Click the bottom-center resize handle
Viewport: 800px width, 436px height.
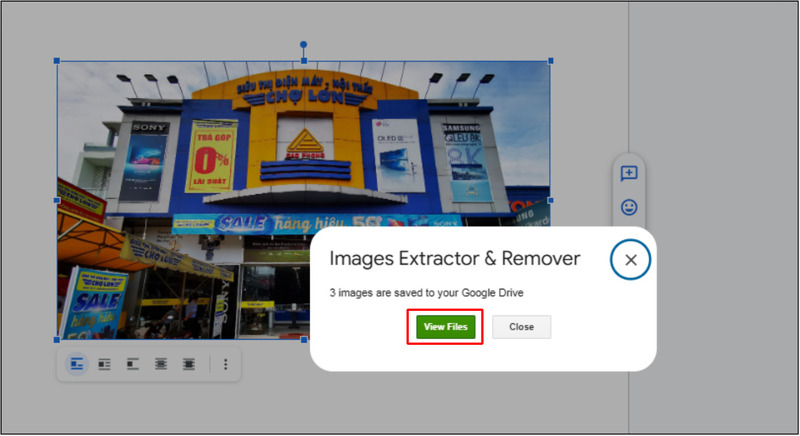(304, 339)
